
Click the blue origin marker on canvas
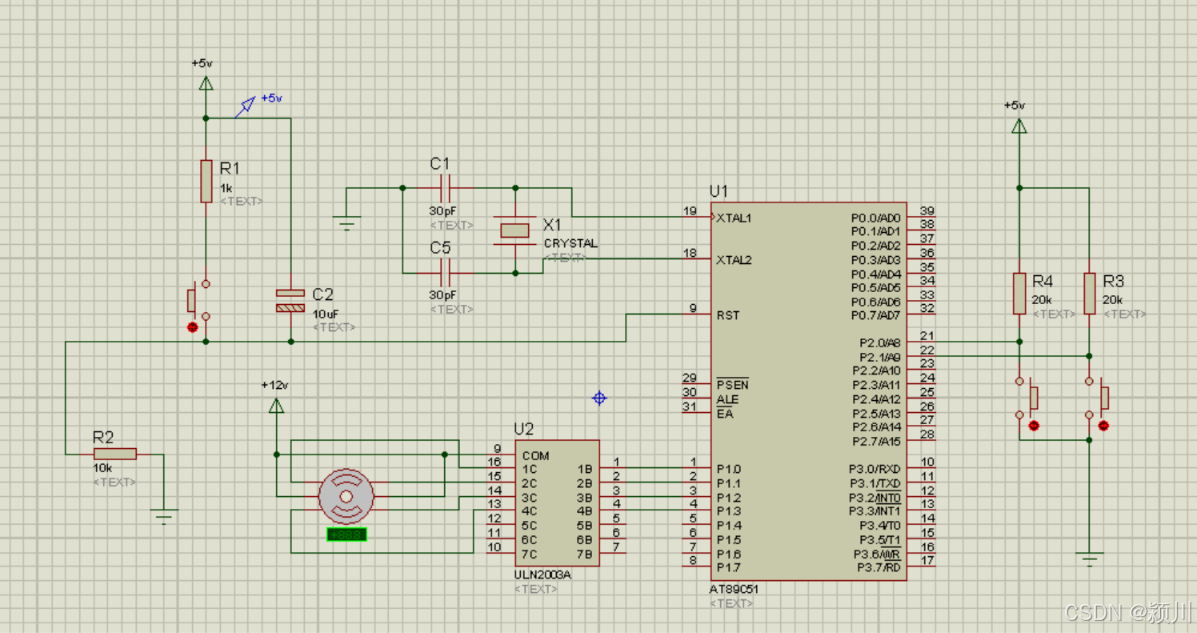(599, 398)
